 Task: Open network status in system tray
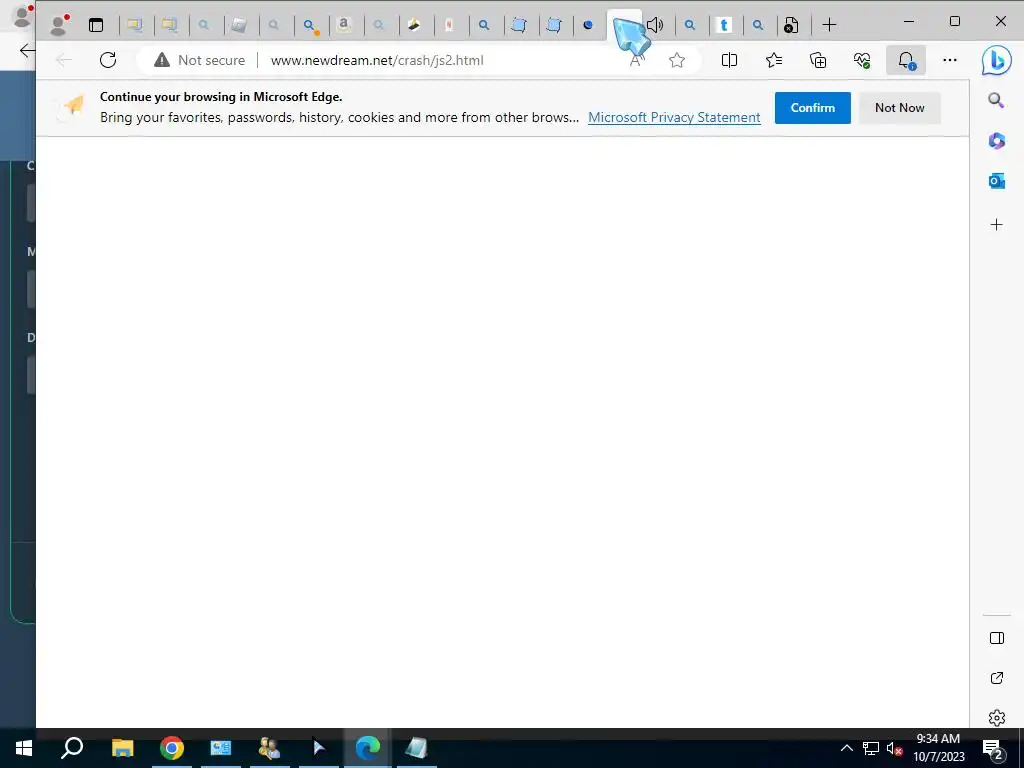click(871, 748)
